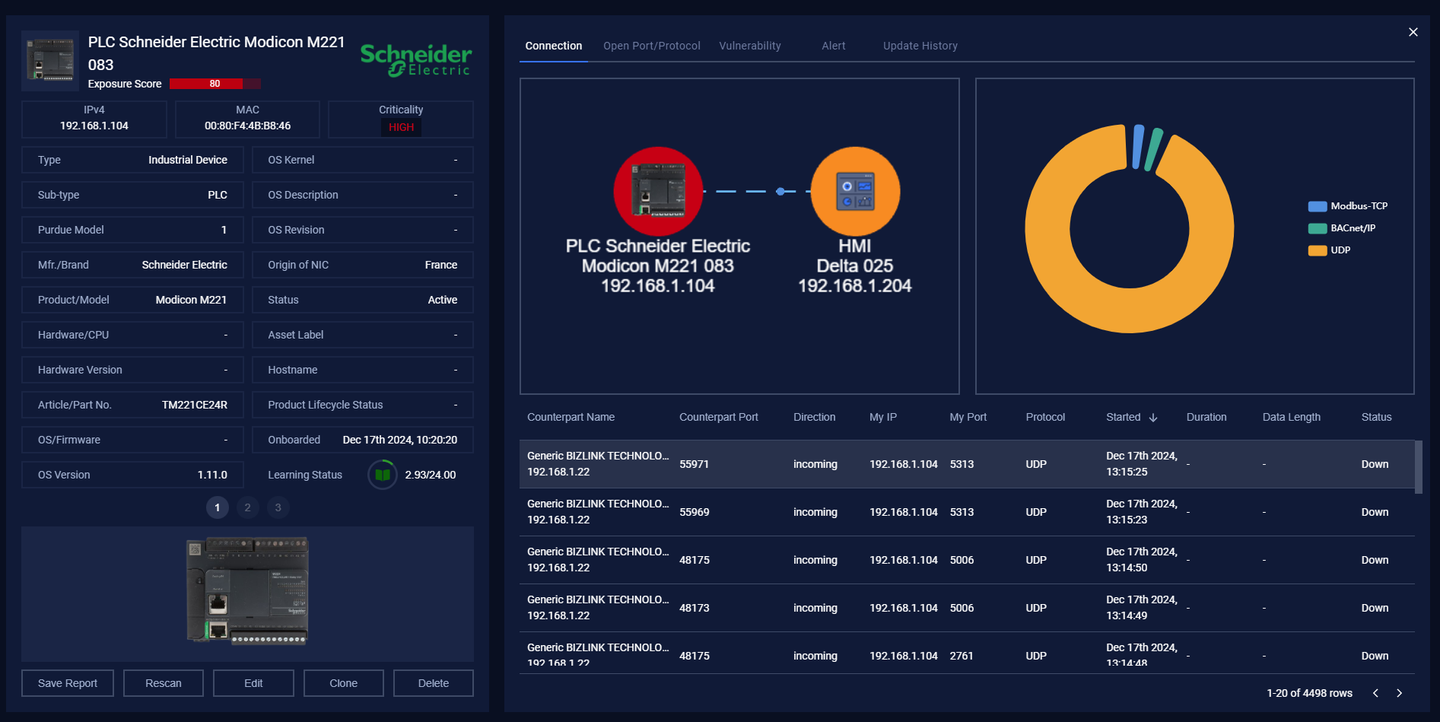This screenshot has width=1440, height=722.
Task: Click the Data Length column header
Action: (1291, 418)
